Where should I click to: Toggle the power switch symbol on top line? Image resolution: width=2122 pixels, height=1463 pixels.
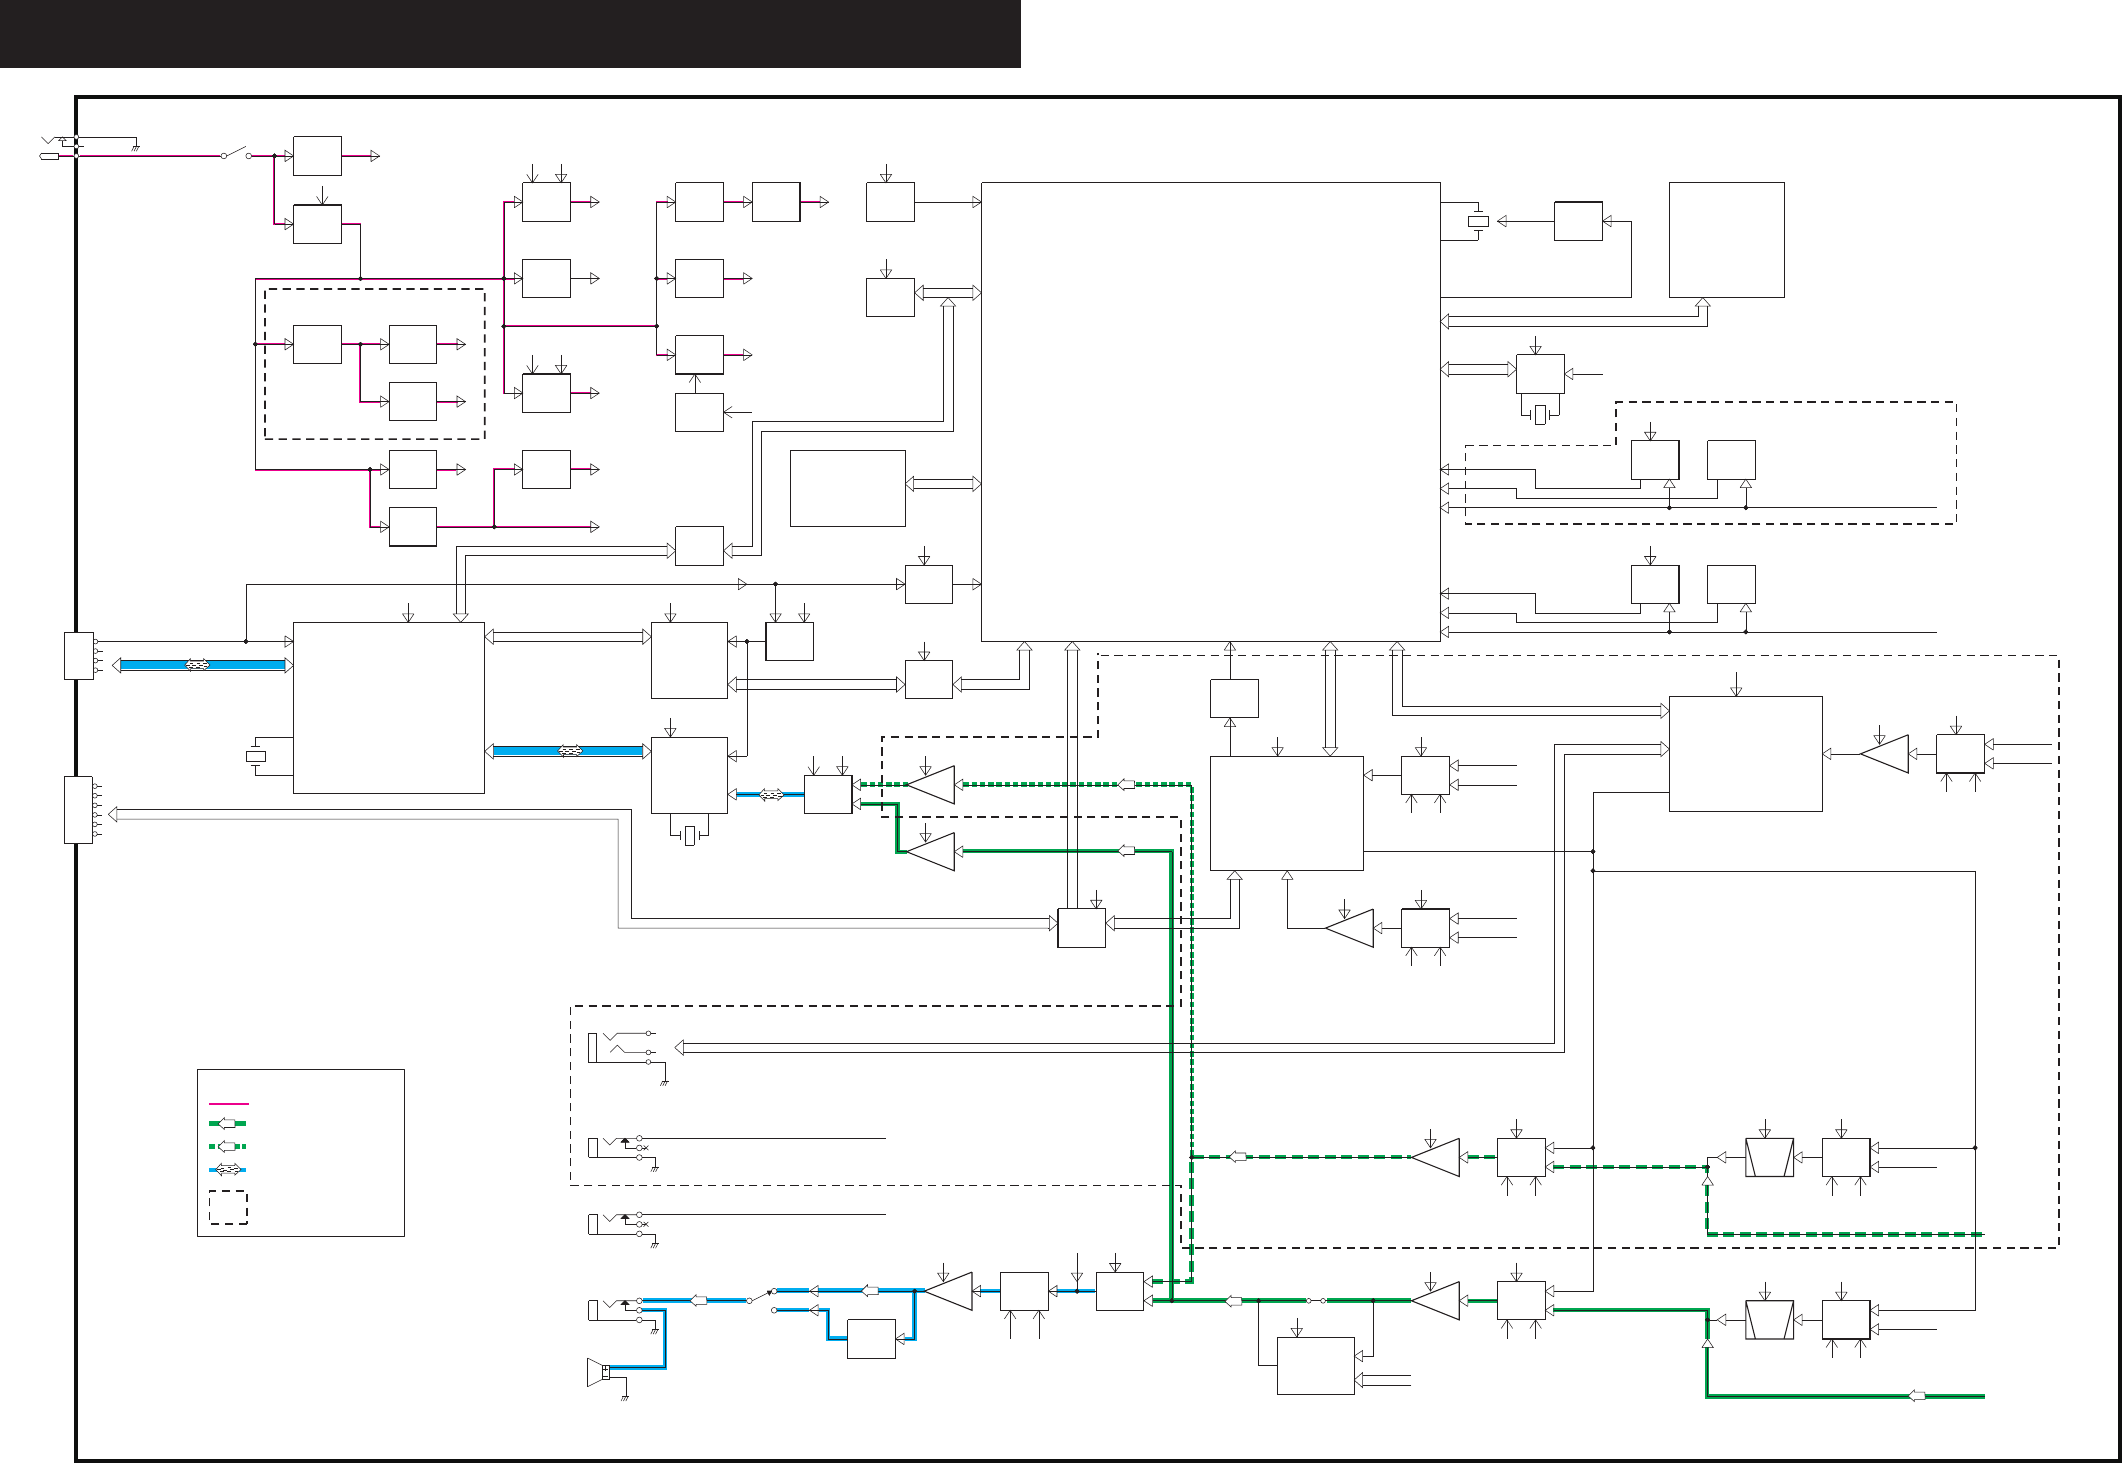pyautogui.click(x=236, y=154)
